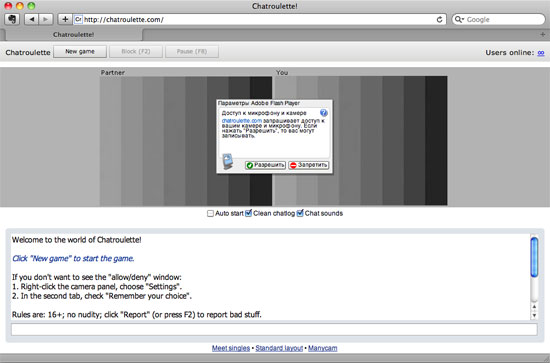Click the chat message input field
550x363 pixels.
[274, 329]
